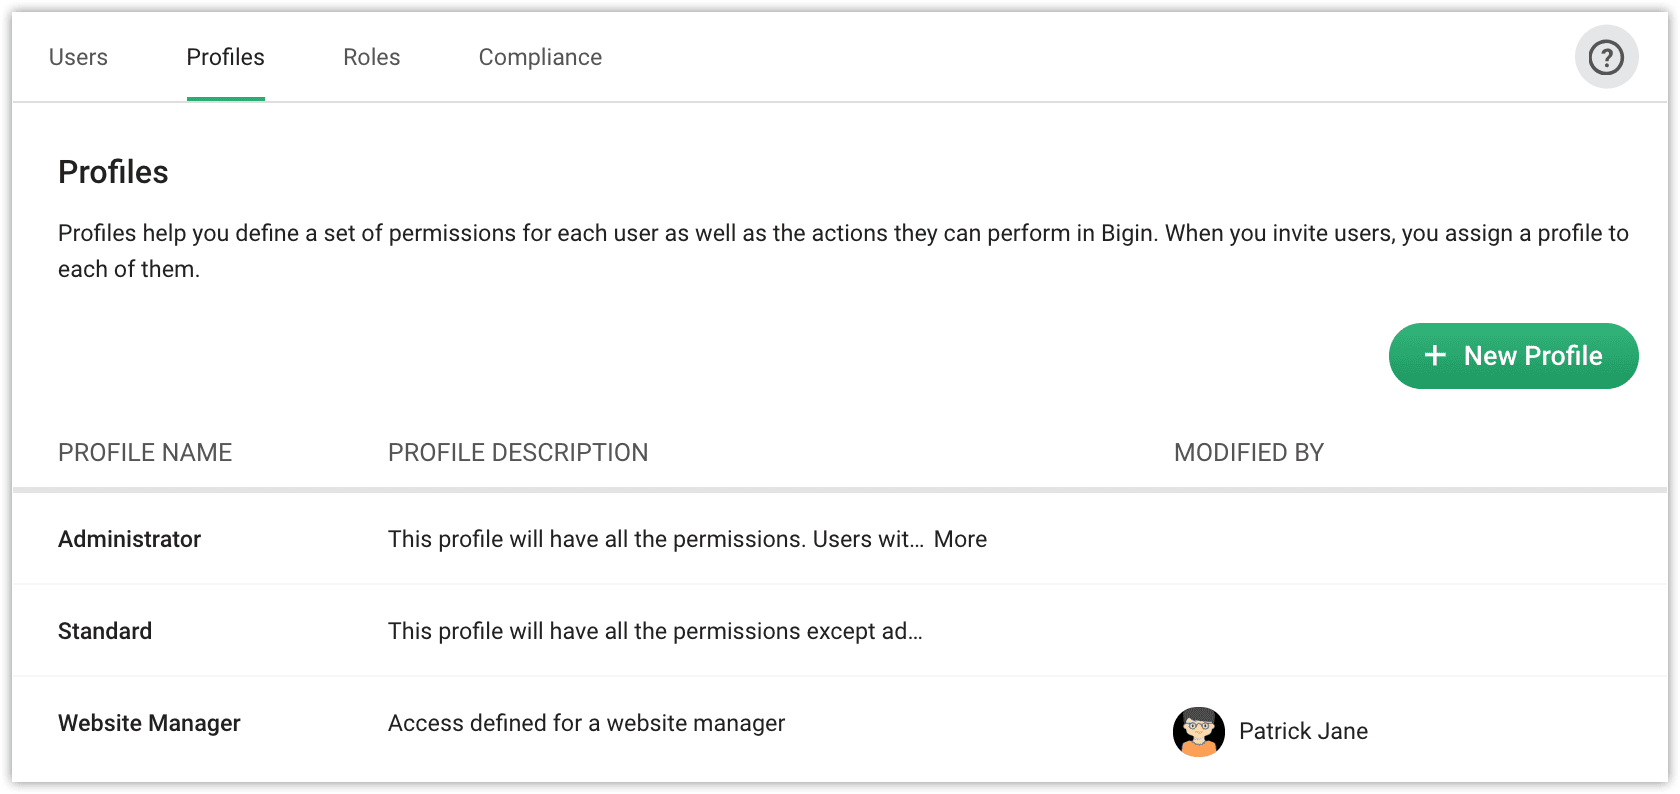This screenshot has width=1680, height=794.
Task: Click Patrick Jane's avatar picture
Action: click(1198, 731)
